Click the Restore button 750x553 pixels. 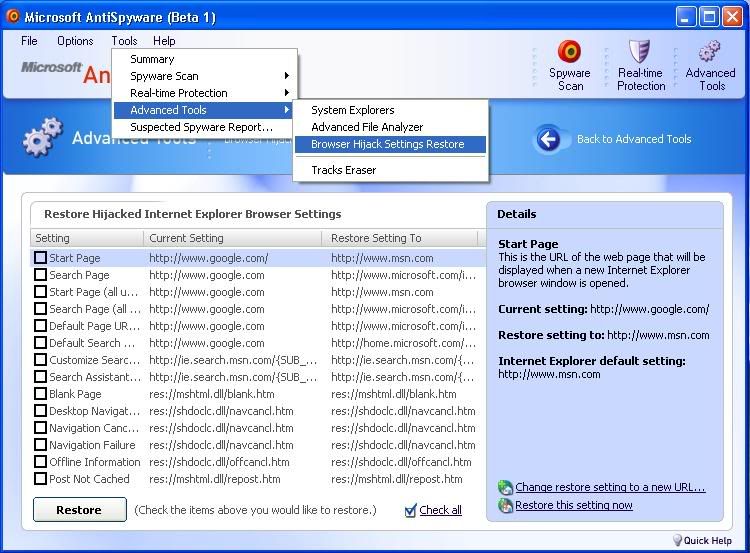coord(79,510)
